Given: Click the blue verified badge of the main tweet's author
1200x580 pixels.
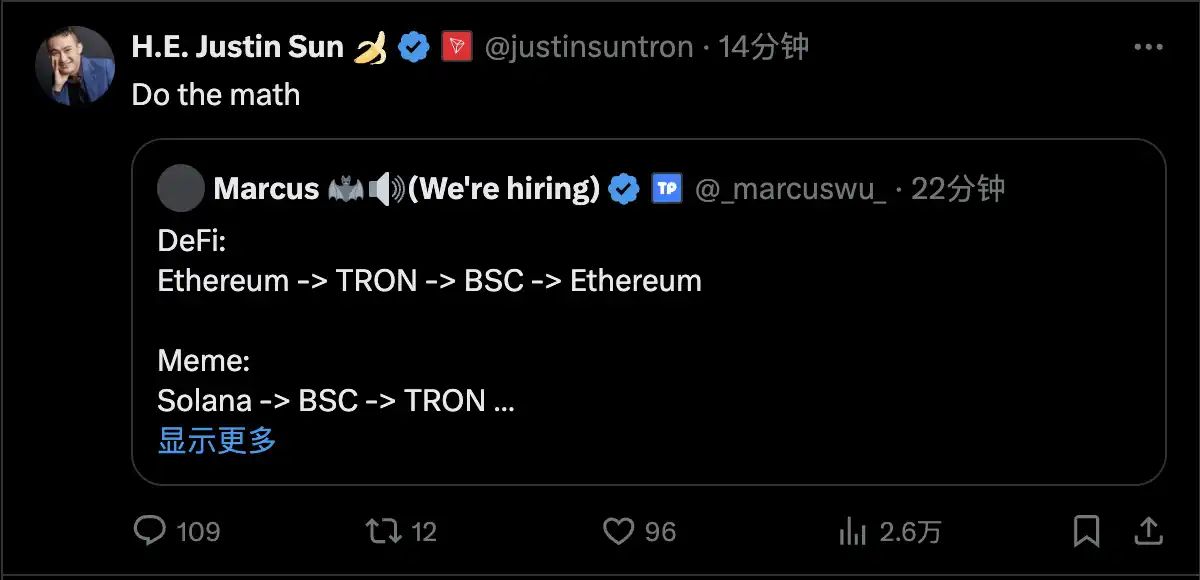Looking at the screenshot, I should click(414, 47).
